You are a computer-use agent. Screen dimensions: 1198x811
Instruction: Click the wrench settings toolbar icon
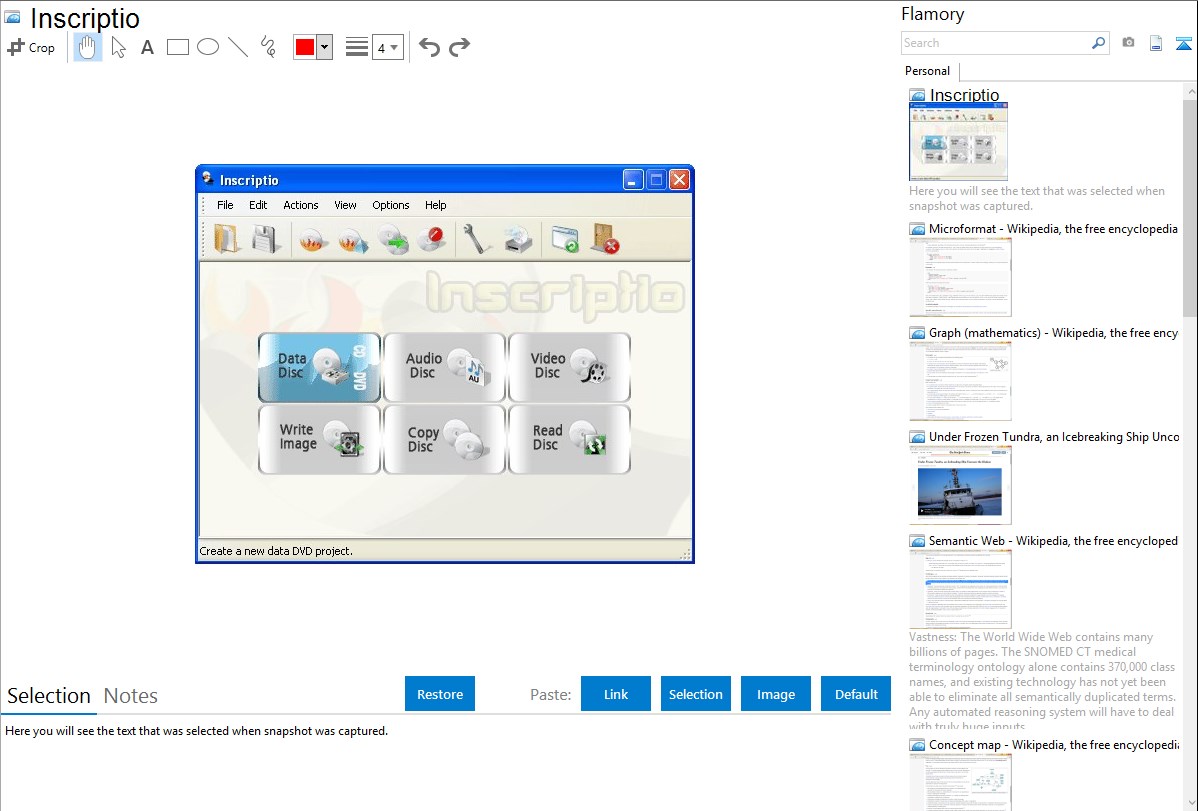click(478, 239)
